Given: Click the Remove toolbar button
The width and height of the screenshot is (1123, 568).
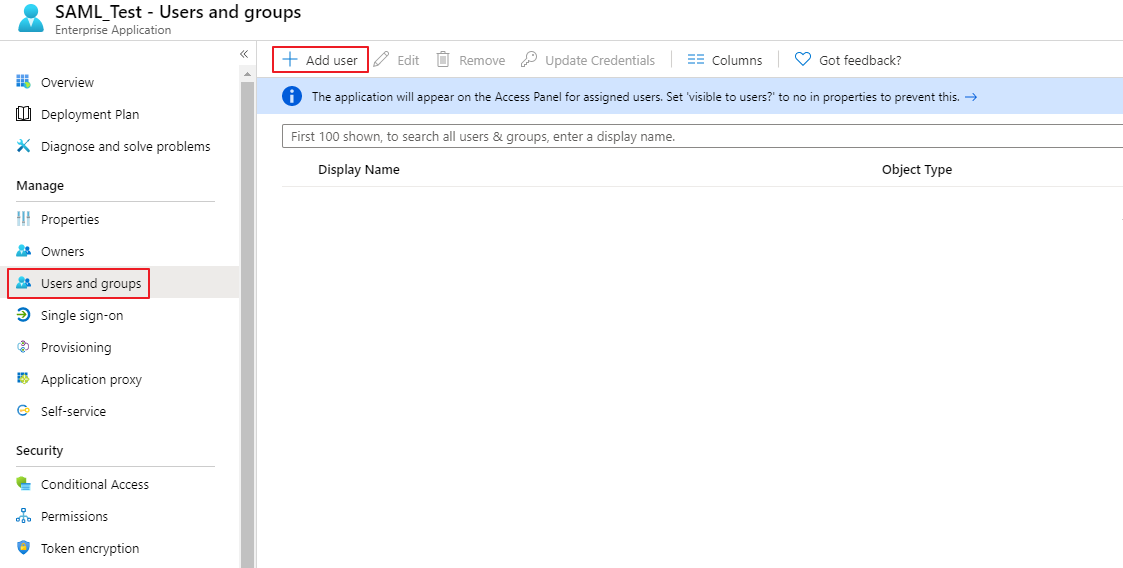Looking at the screenshot, I should [471, 60].
